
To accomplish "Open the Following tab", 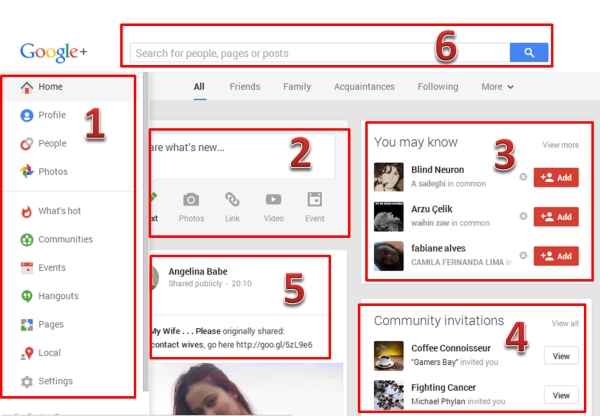I will (x=438, y=87).
